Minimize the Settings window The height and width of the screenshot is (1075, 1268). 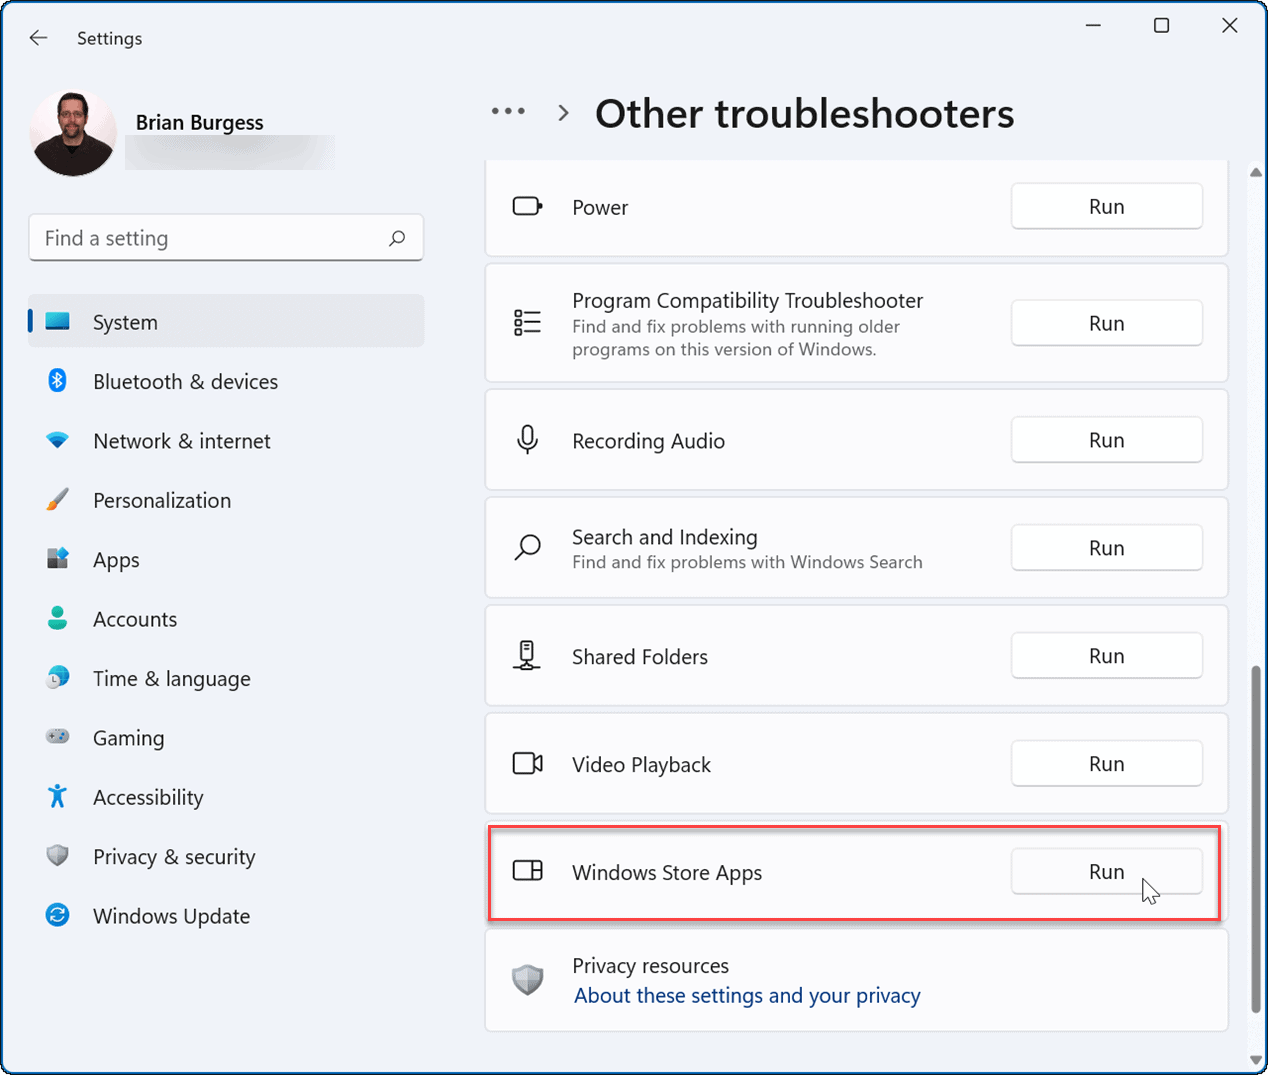tap(1093, 26)
